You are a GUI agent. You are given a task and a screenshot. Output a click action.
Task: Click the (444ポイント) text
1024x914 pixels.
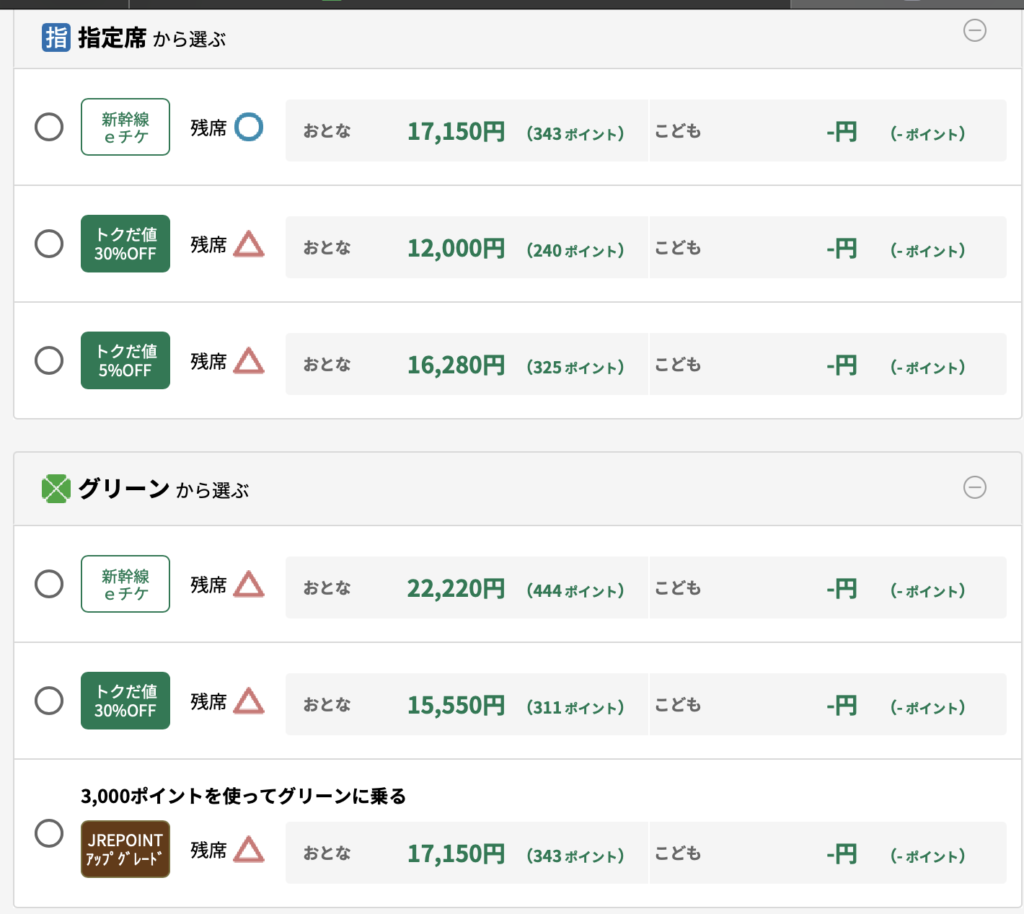(575, 591)
